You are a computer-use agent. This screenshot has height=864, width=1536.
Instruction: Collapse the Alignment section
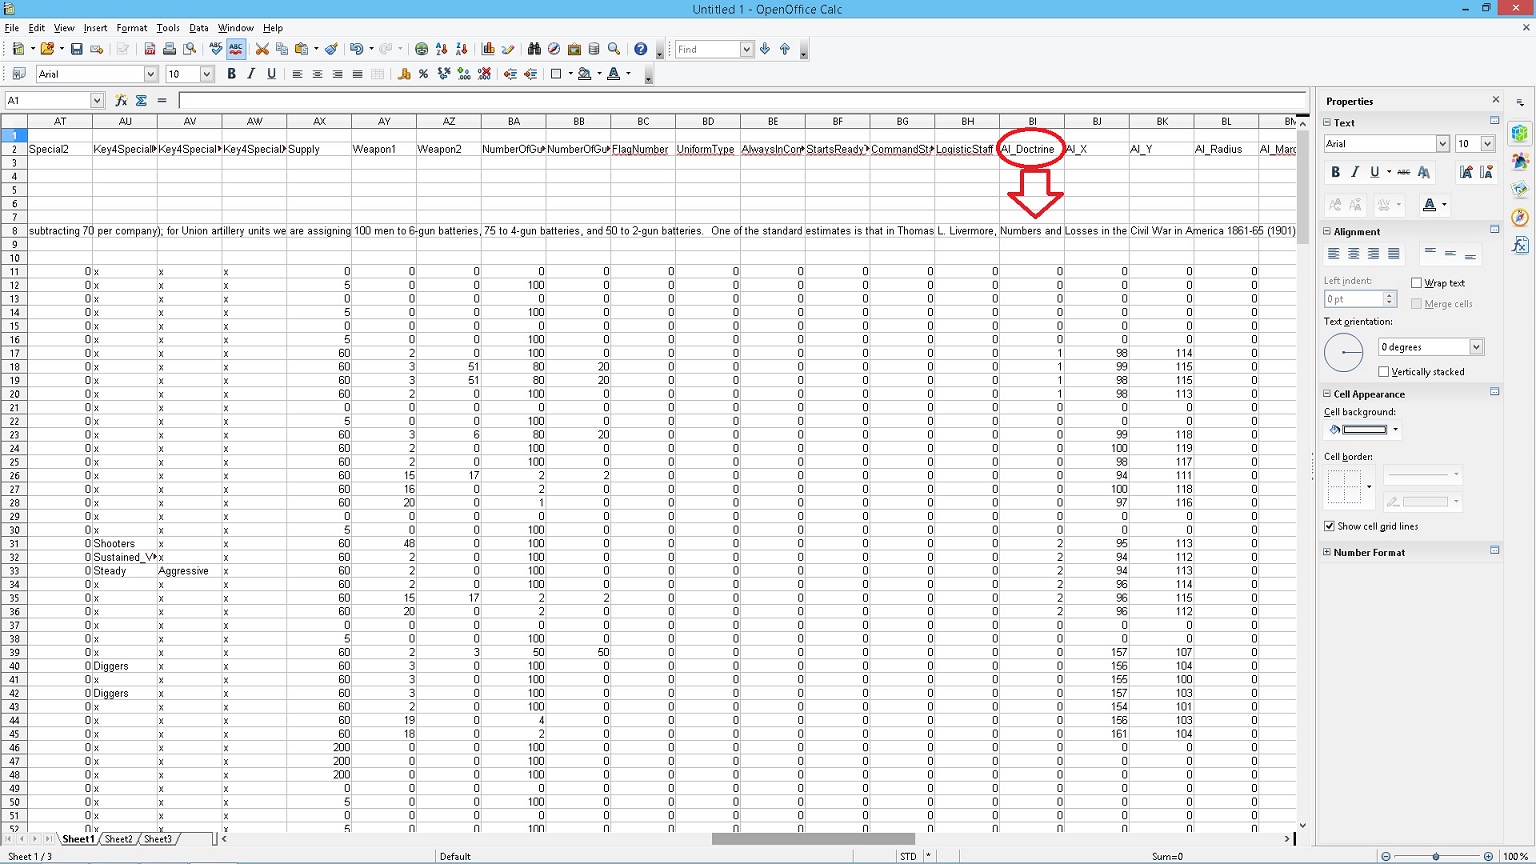(x=1327, y=231)
